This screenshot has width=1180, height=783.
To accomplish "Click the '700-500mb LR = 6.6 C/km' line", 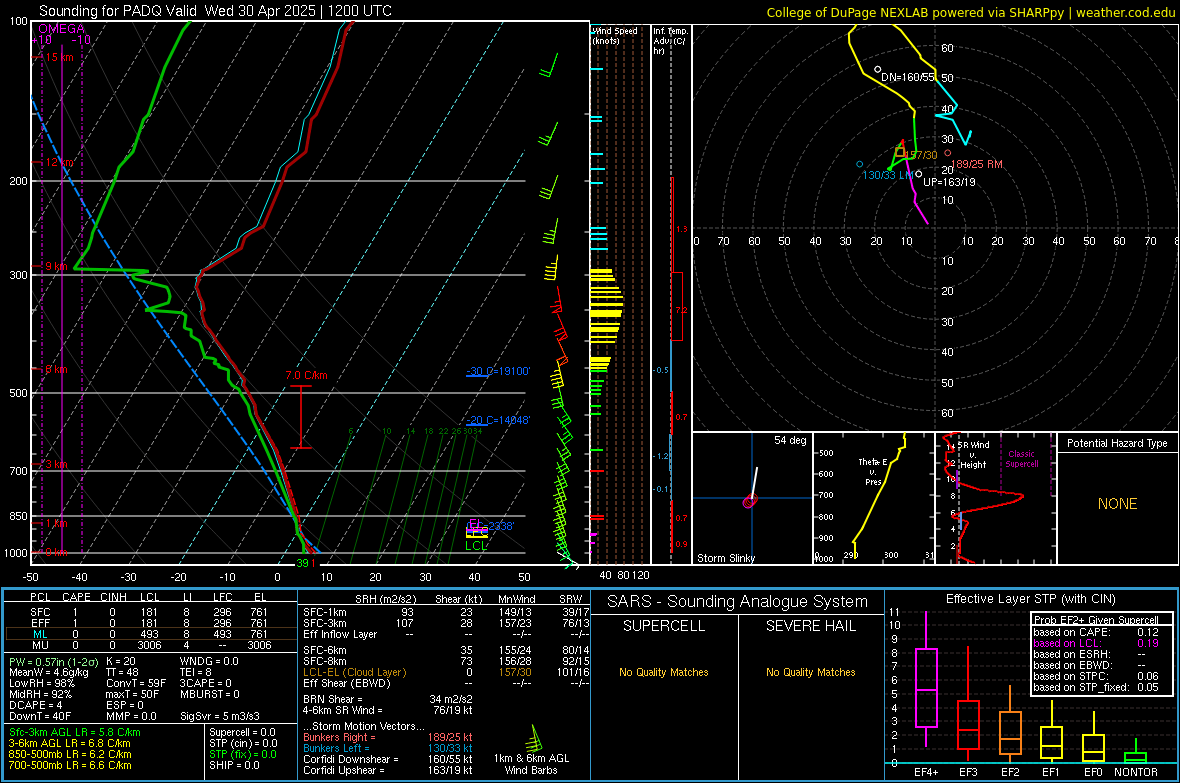I will coord(70,765).
